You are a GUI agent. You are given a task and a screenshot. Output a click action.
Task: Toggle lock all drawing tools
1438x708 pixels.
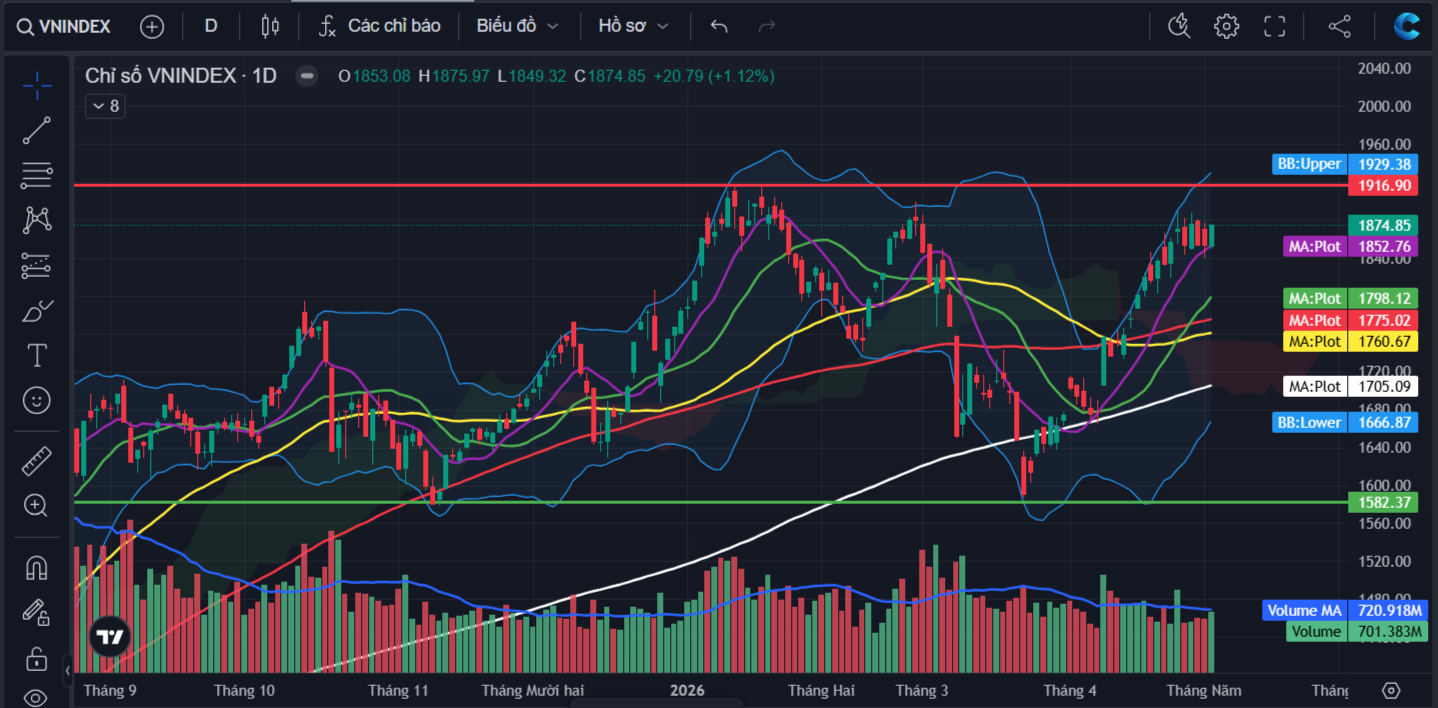[x=37, y=657]
